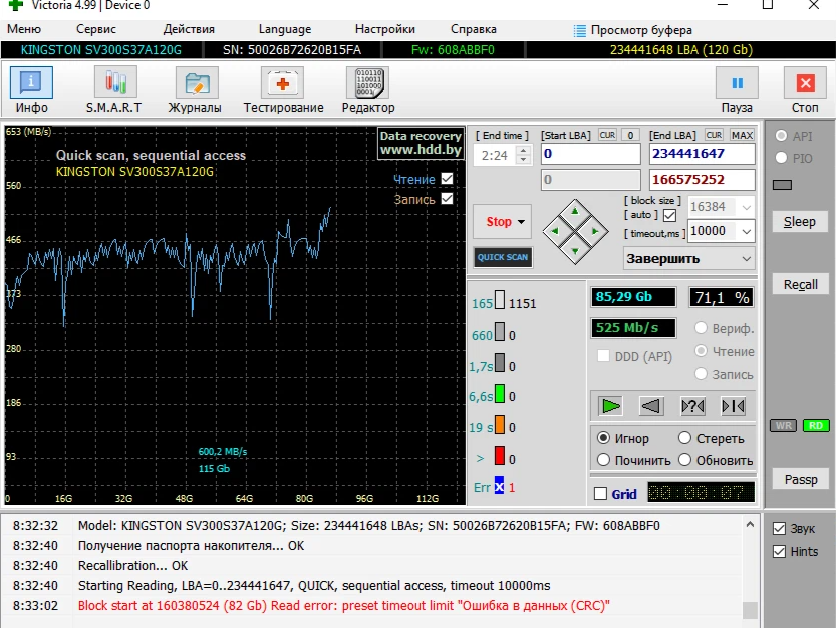Select the Починить radio button
The width and height of the screenshot is (836, 628).
(603, 460)
